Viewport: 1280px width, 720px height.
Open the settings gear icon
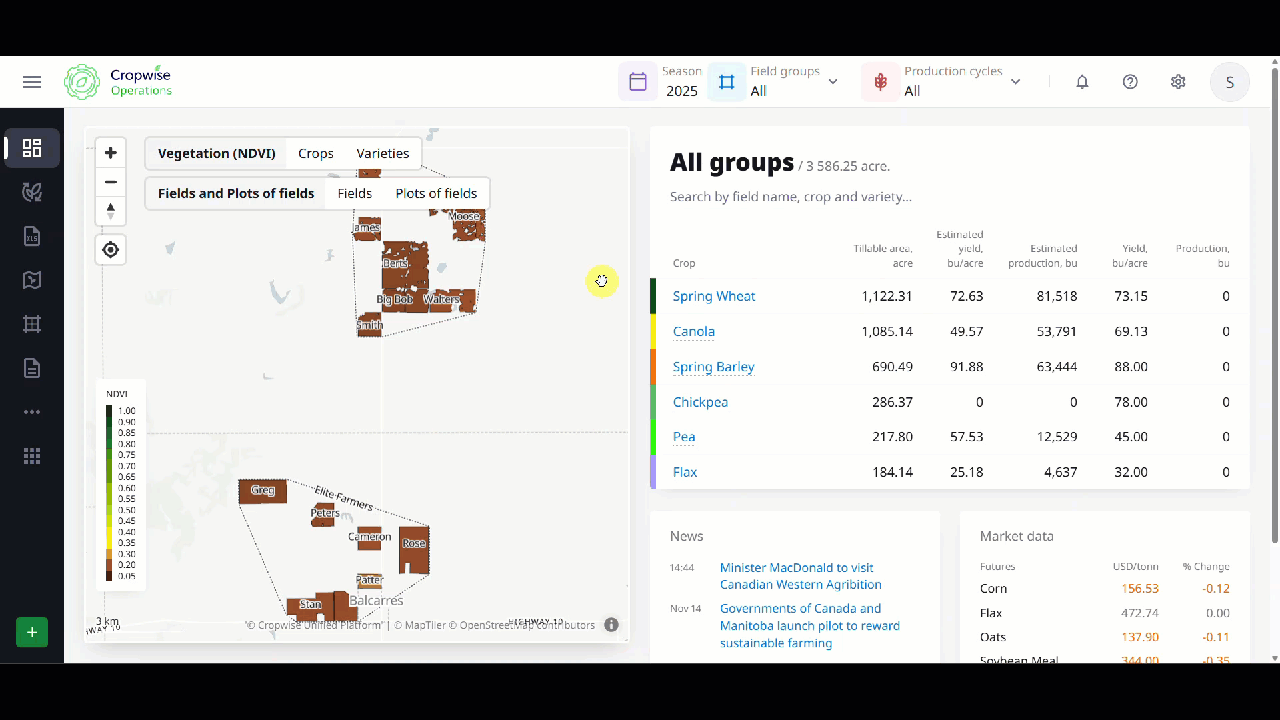pos(1178,82)
